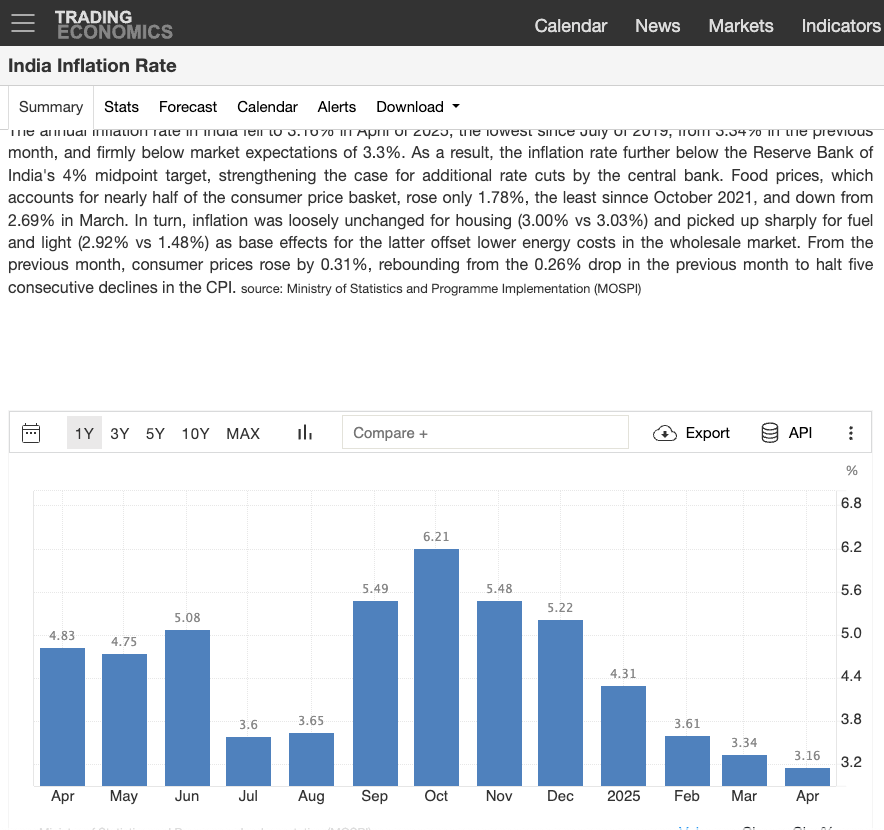Expand the Download dropdown
The height and width of the screenshot is (830, 884).
[418, 107]
